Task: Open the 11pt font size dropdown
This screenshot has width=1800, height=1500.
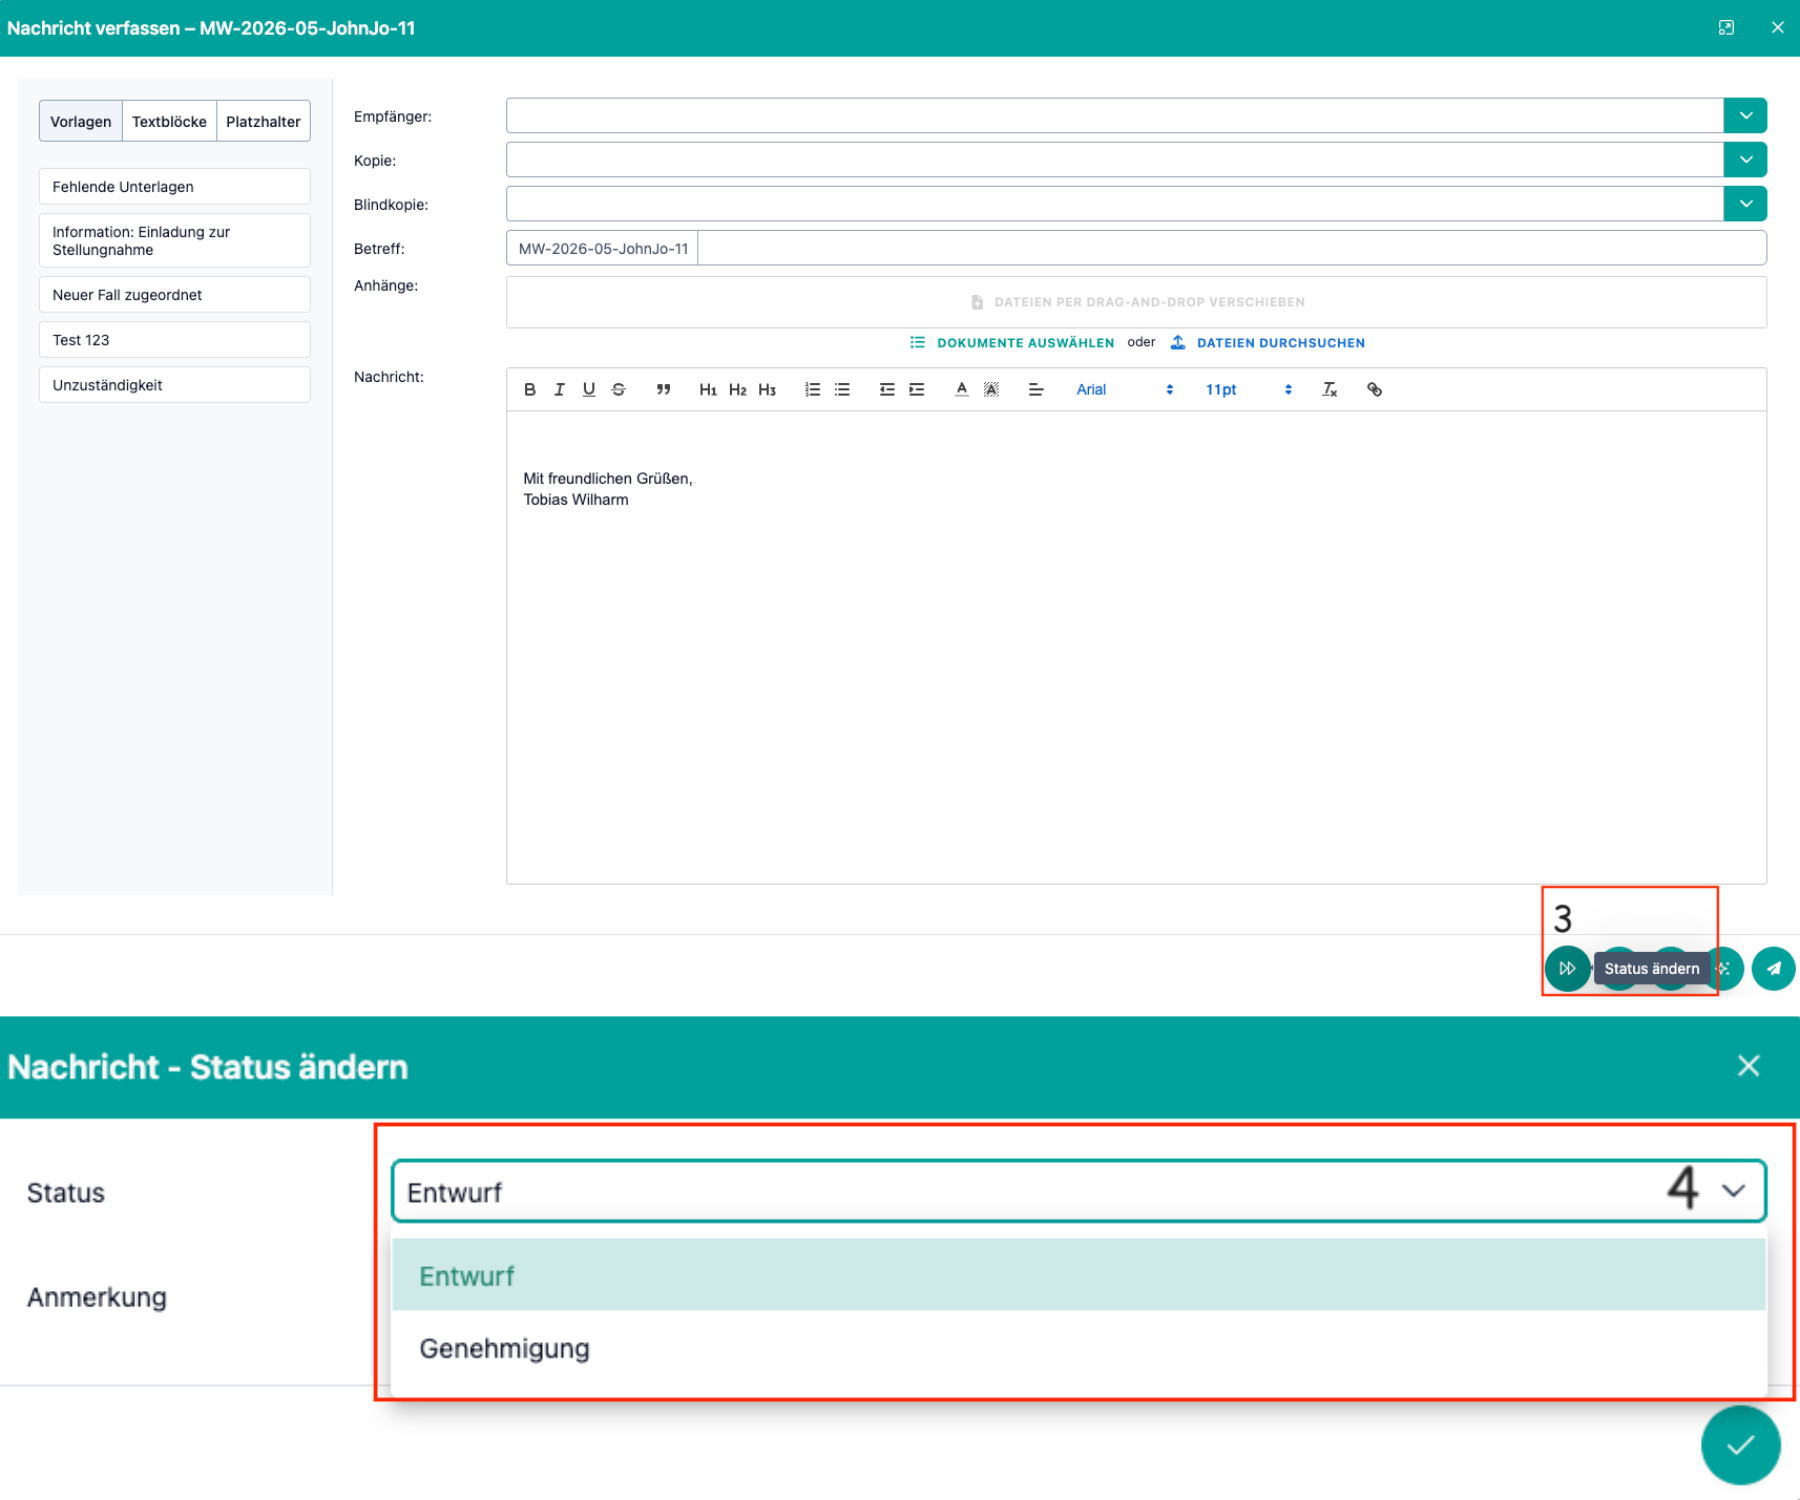Action: coord(1248,390)
